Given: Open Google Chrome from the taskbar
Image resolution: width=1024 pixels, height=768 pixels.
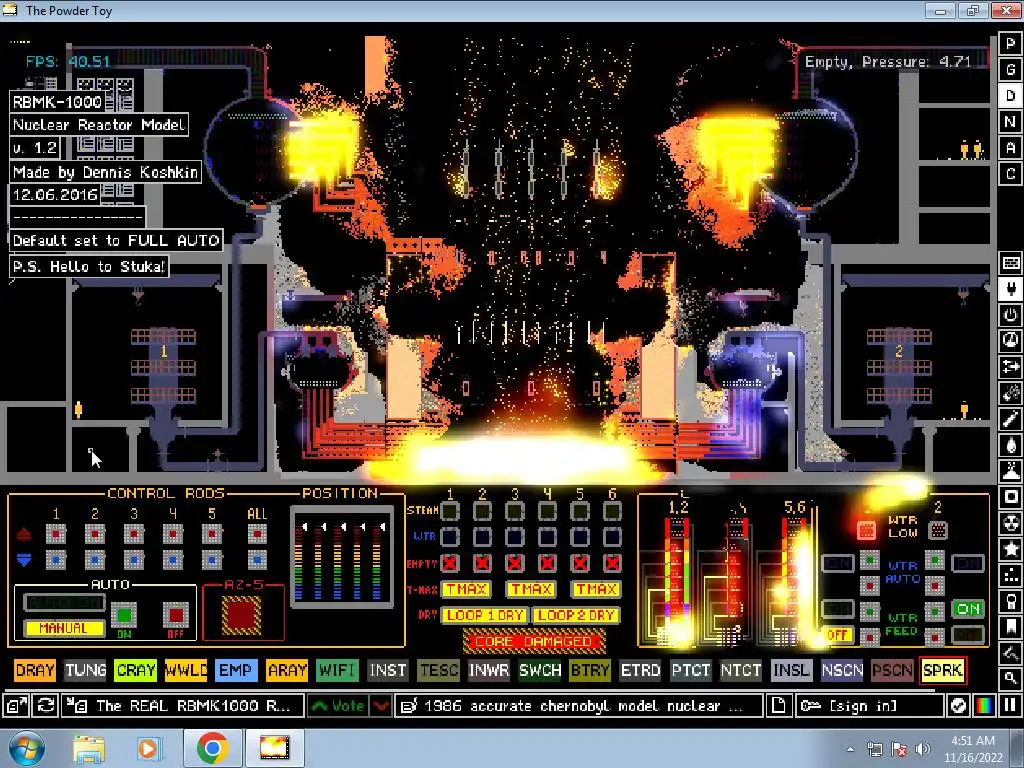Looking at the screenshot, I should (212, 748).
